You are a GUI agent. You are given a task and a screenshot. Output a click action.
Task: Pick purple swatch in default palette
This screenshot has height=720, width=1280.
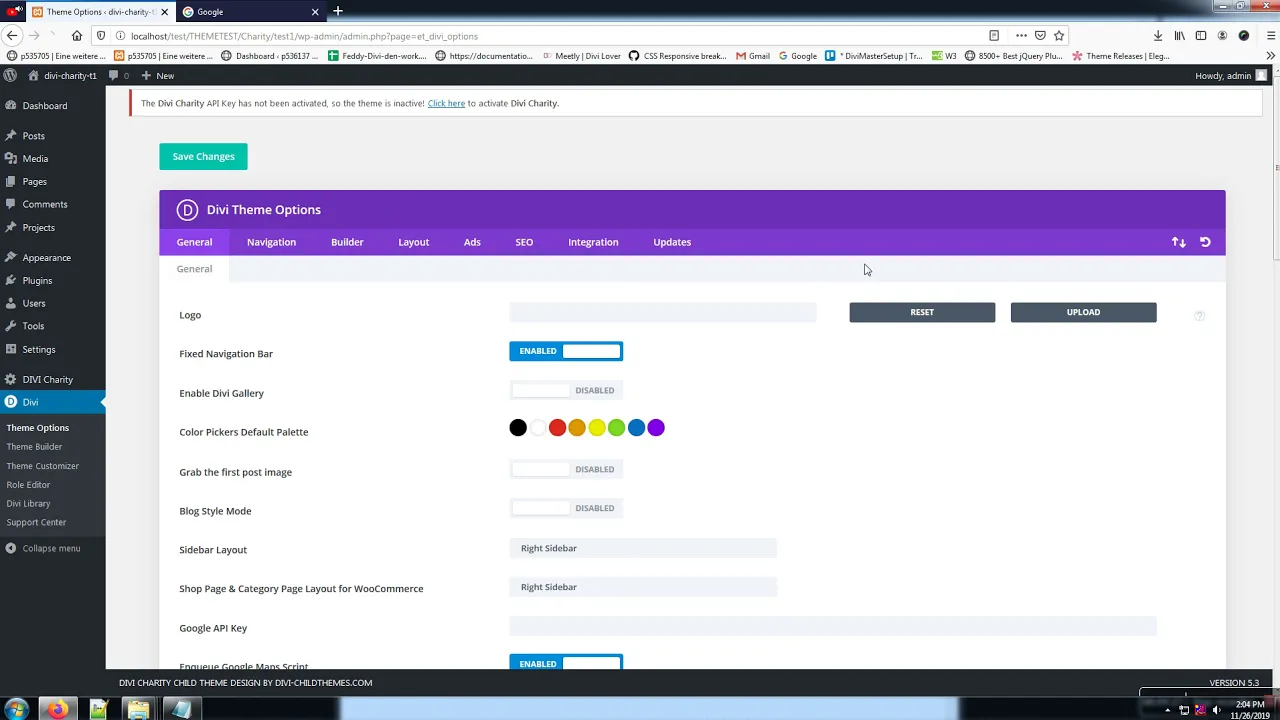click(x=656, y=428)
